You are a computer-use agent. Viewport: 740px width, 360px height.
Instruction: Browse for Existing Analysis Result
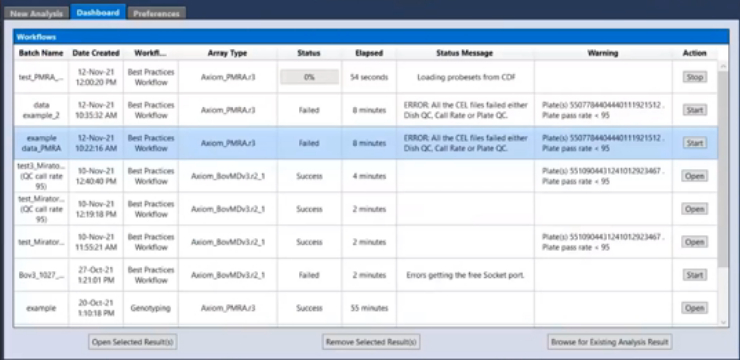(x=610, y=342)
